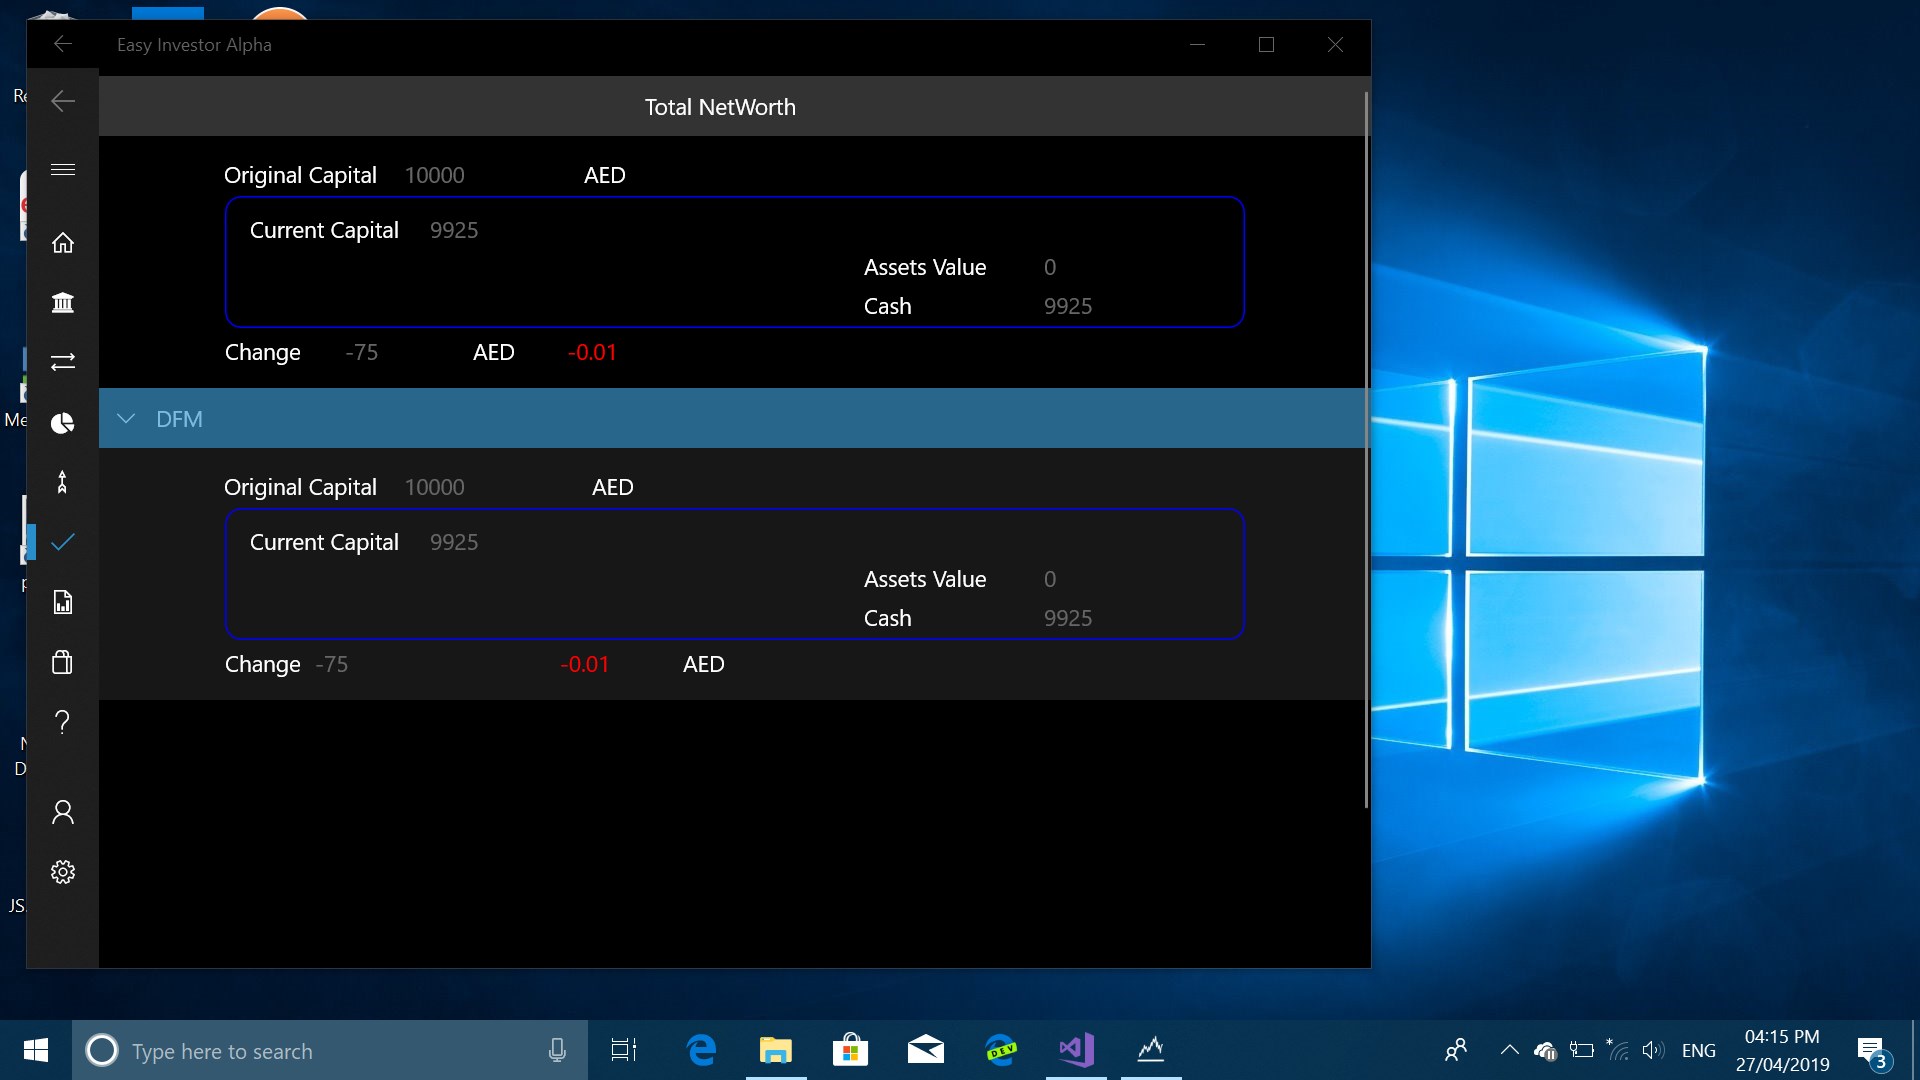Open the pie chart sidebar icon
Screen dimensions: 1920x1080
(62, 423)
